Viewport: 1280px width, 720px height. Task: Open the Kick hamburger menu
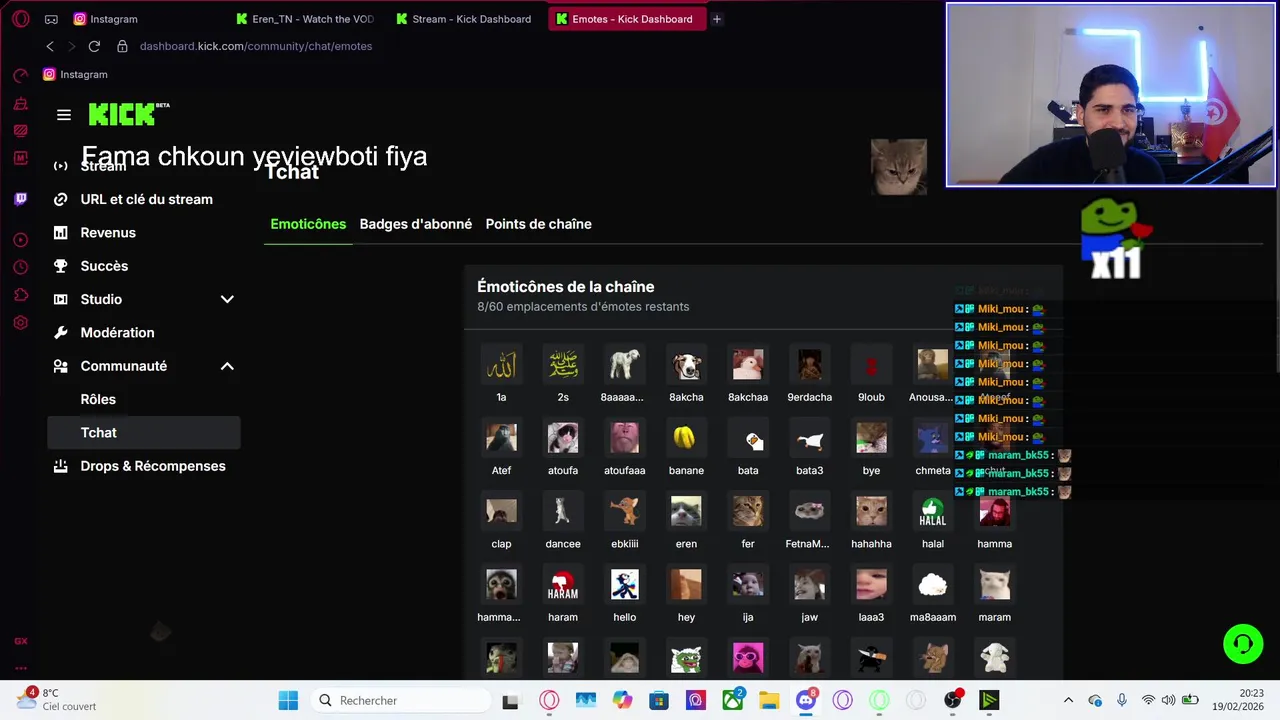pyautogui.click(x=64, y=115)
